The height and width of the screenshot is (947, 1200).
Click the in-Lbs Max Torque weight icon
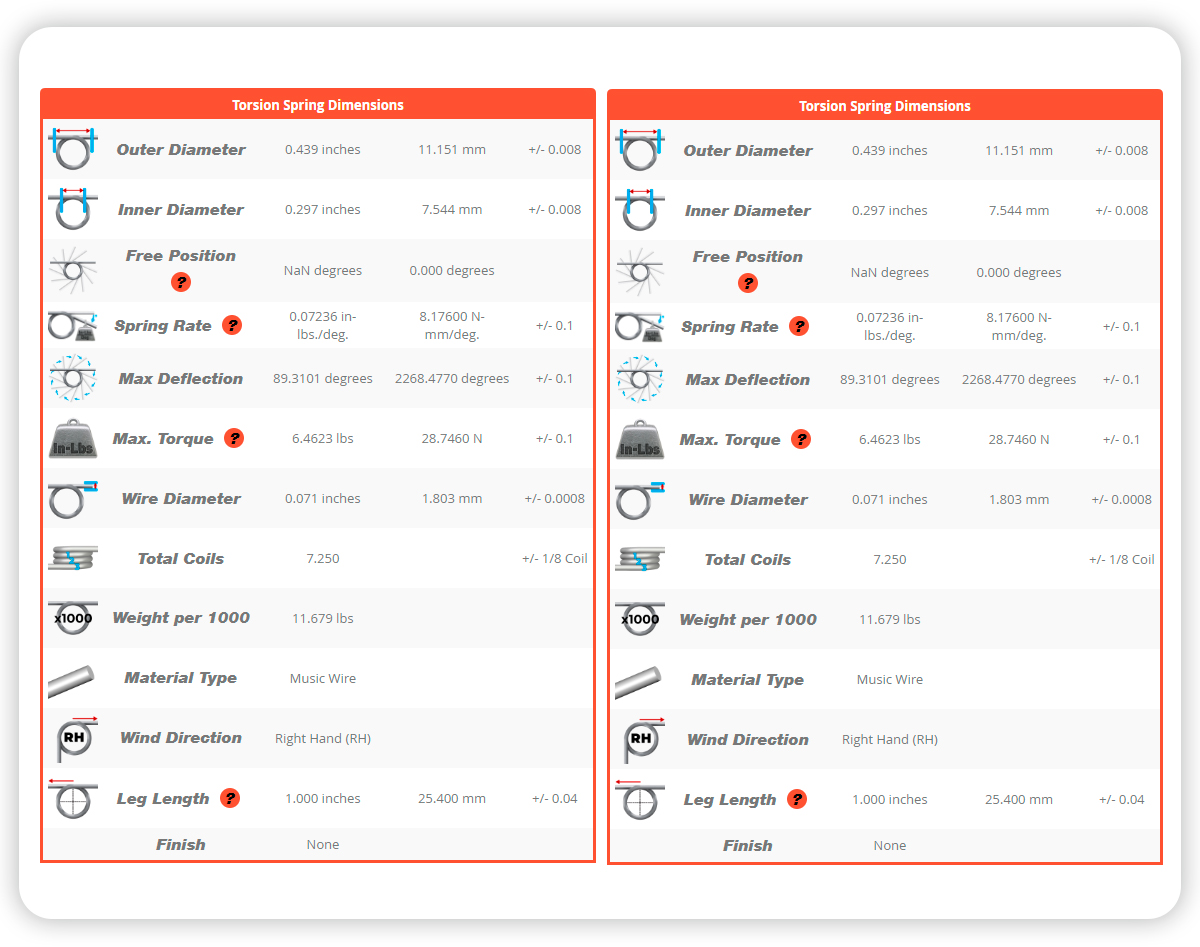(x=72, y=438)
